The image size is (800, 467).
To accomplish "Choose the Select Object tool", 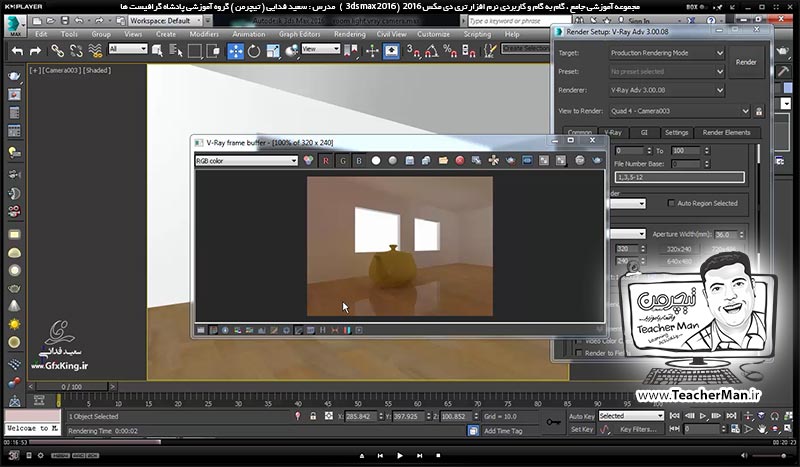I will coord(157,51).
